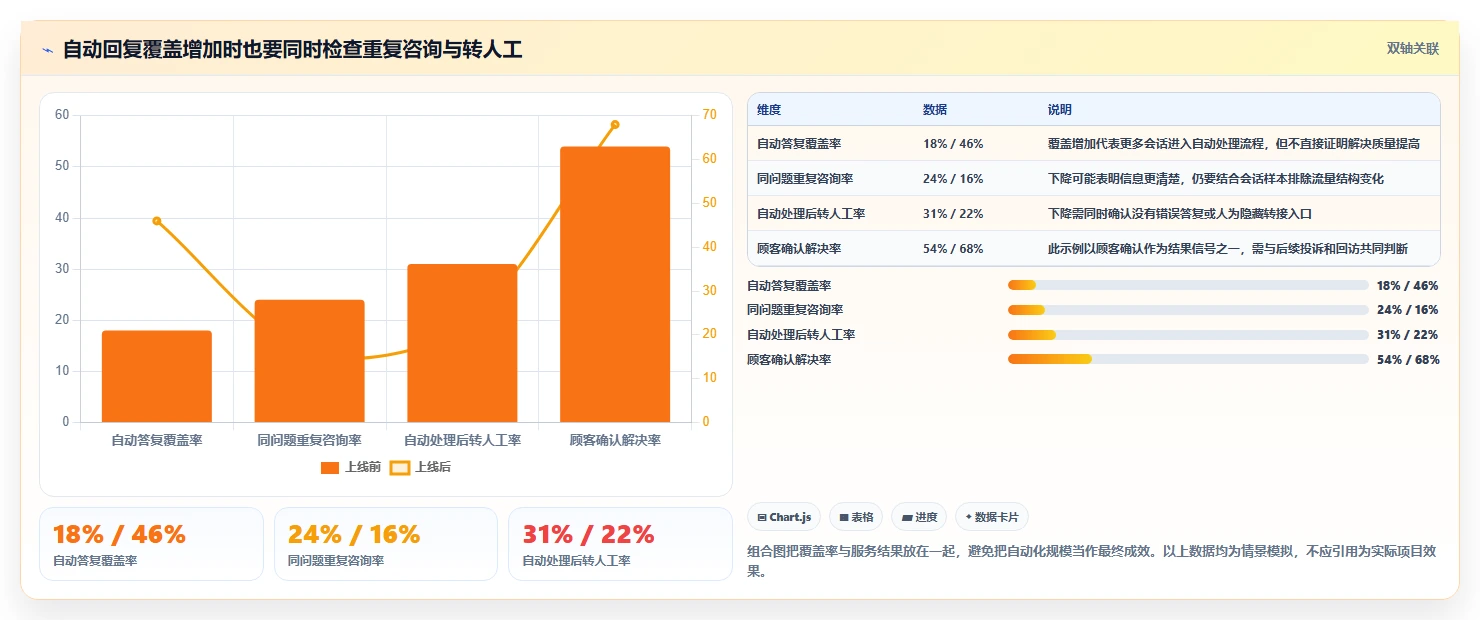This screenshot has height=620, width=1480.
Task: Click the 同问题重复咨询率 progress bar
Action: coord(1188,310)
